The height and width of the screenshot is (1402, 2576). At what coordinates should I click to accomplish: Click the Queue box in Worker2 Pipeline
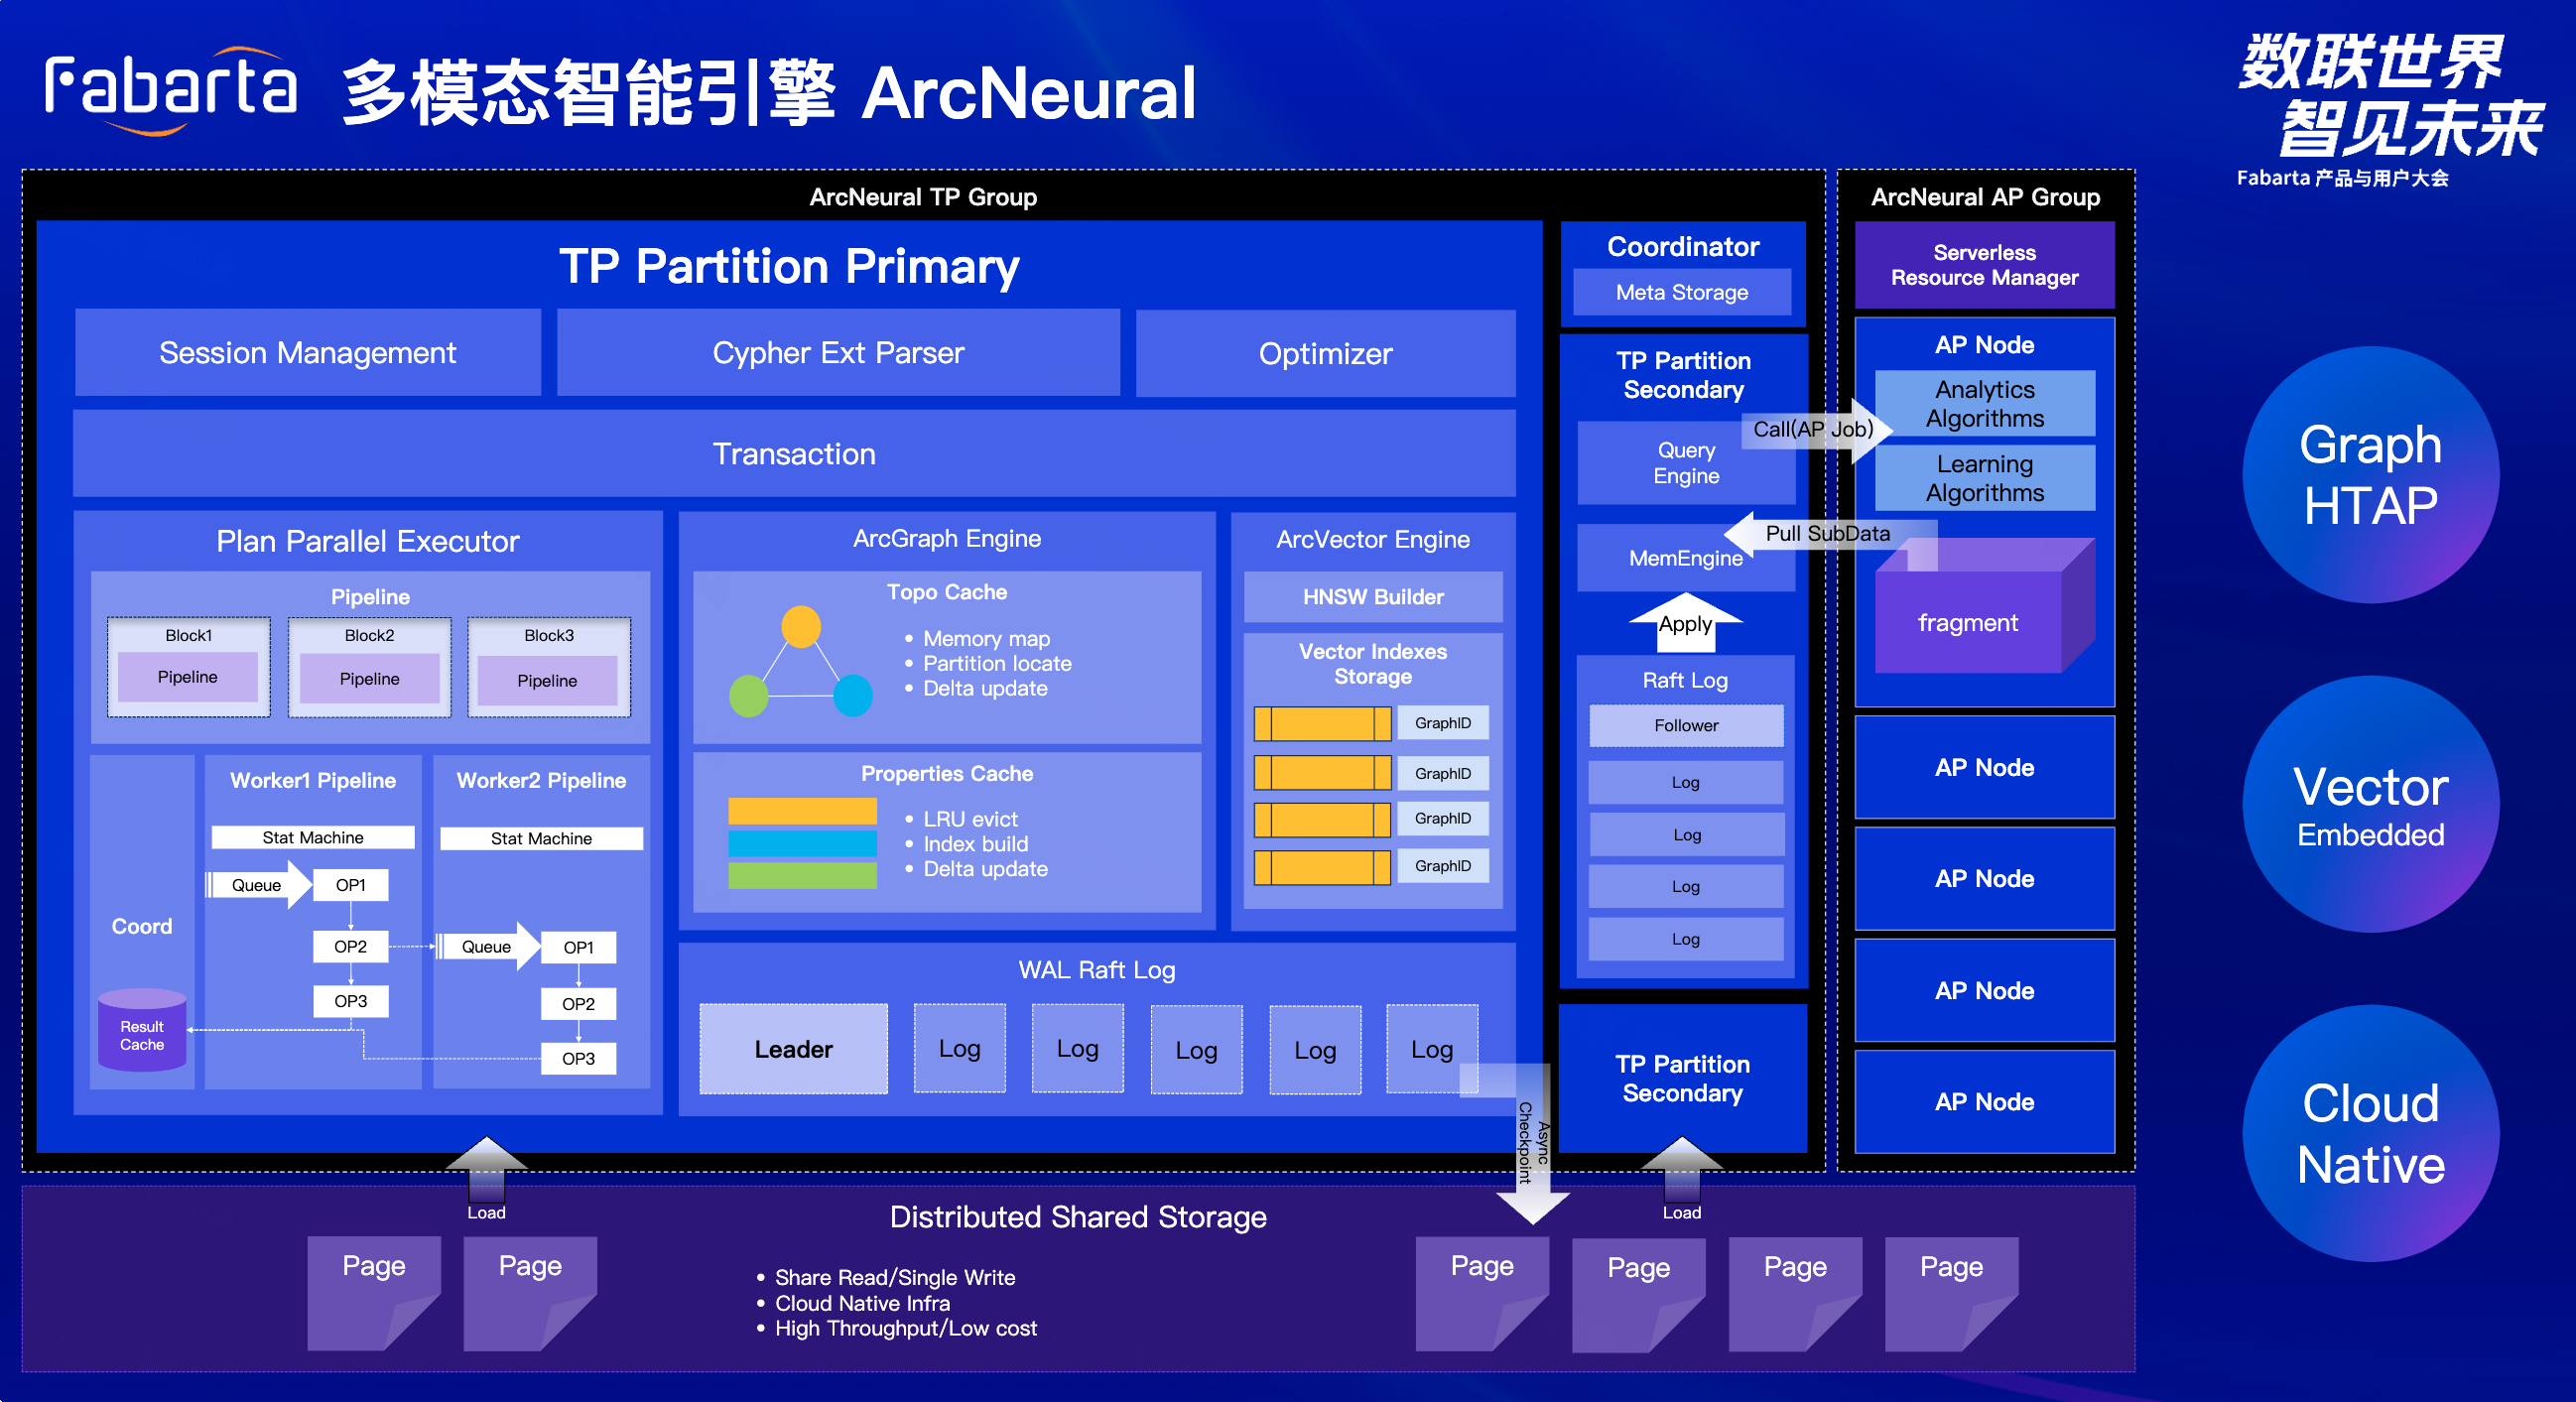click(x=486, y=946)
